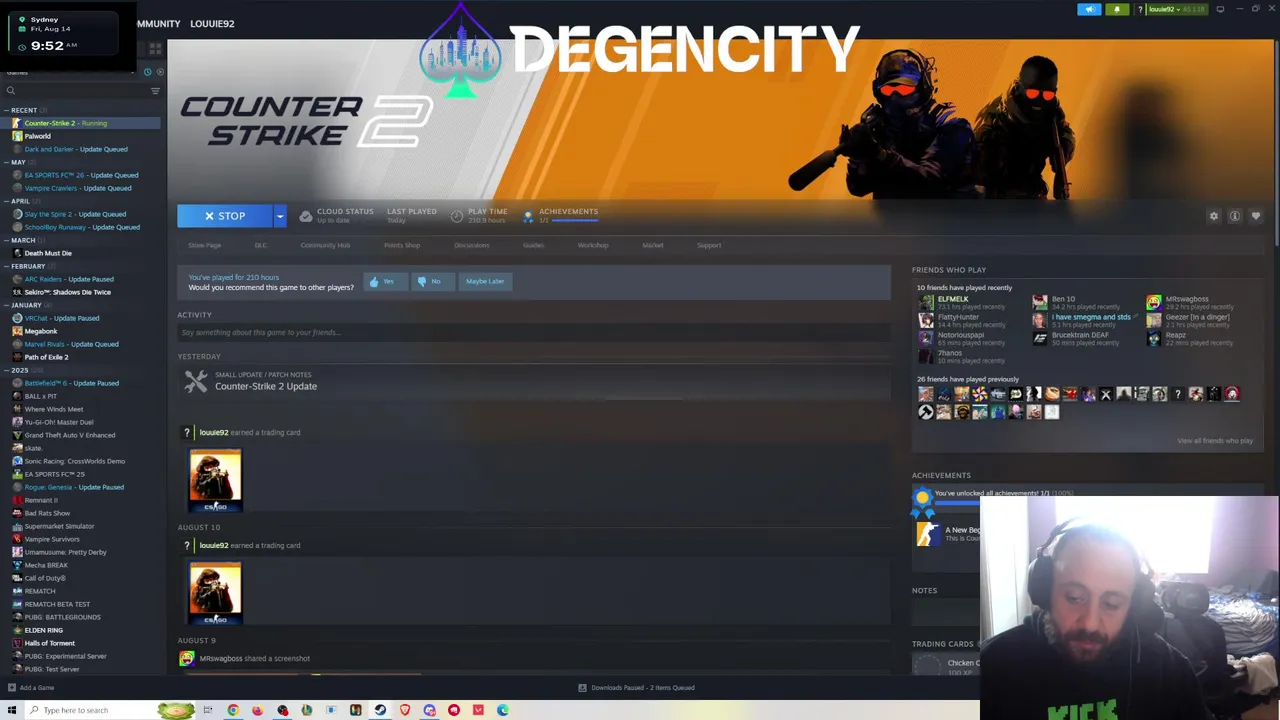Open the Workshop tab
This screenshot has height=720, width=1280.
pos(593,245)
